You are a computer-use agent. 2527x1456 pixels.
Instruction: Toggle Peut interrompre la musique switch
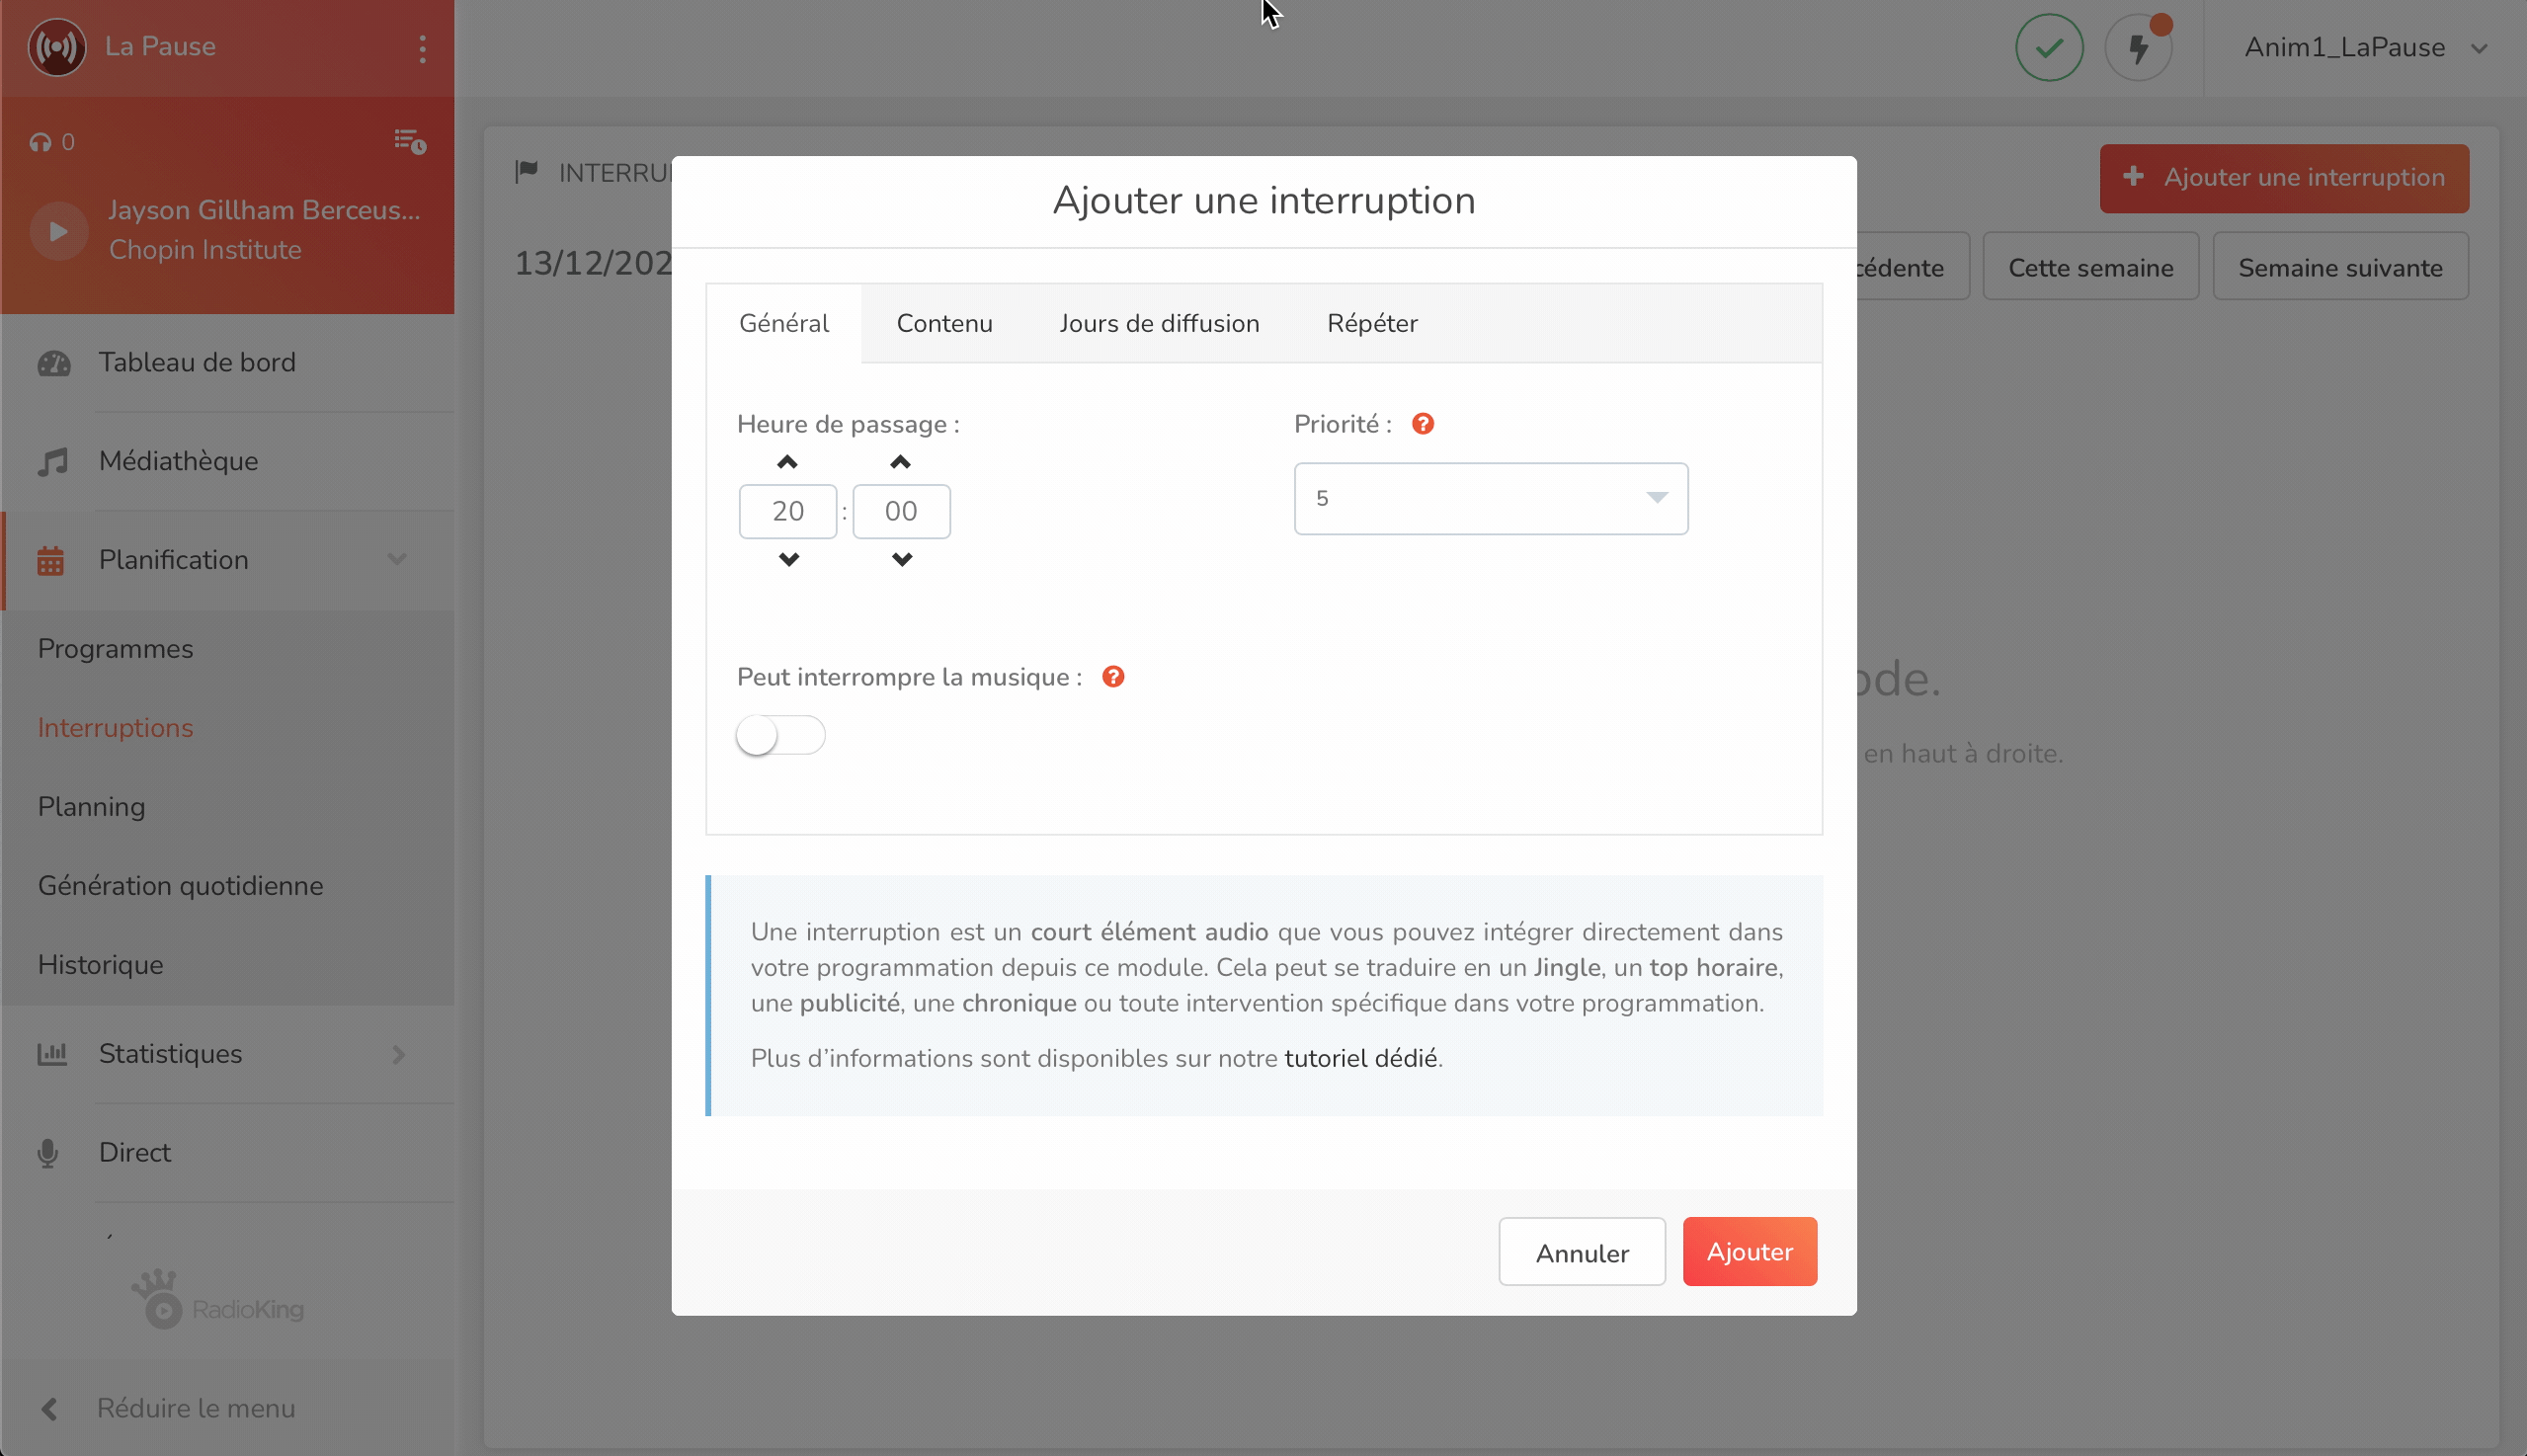tap(780, 736)
